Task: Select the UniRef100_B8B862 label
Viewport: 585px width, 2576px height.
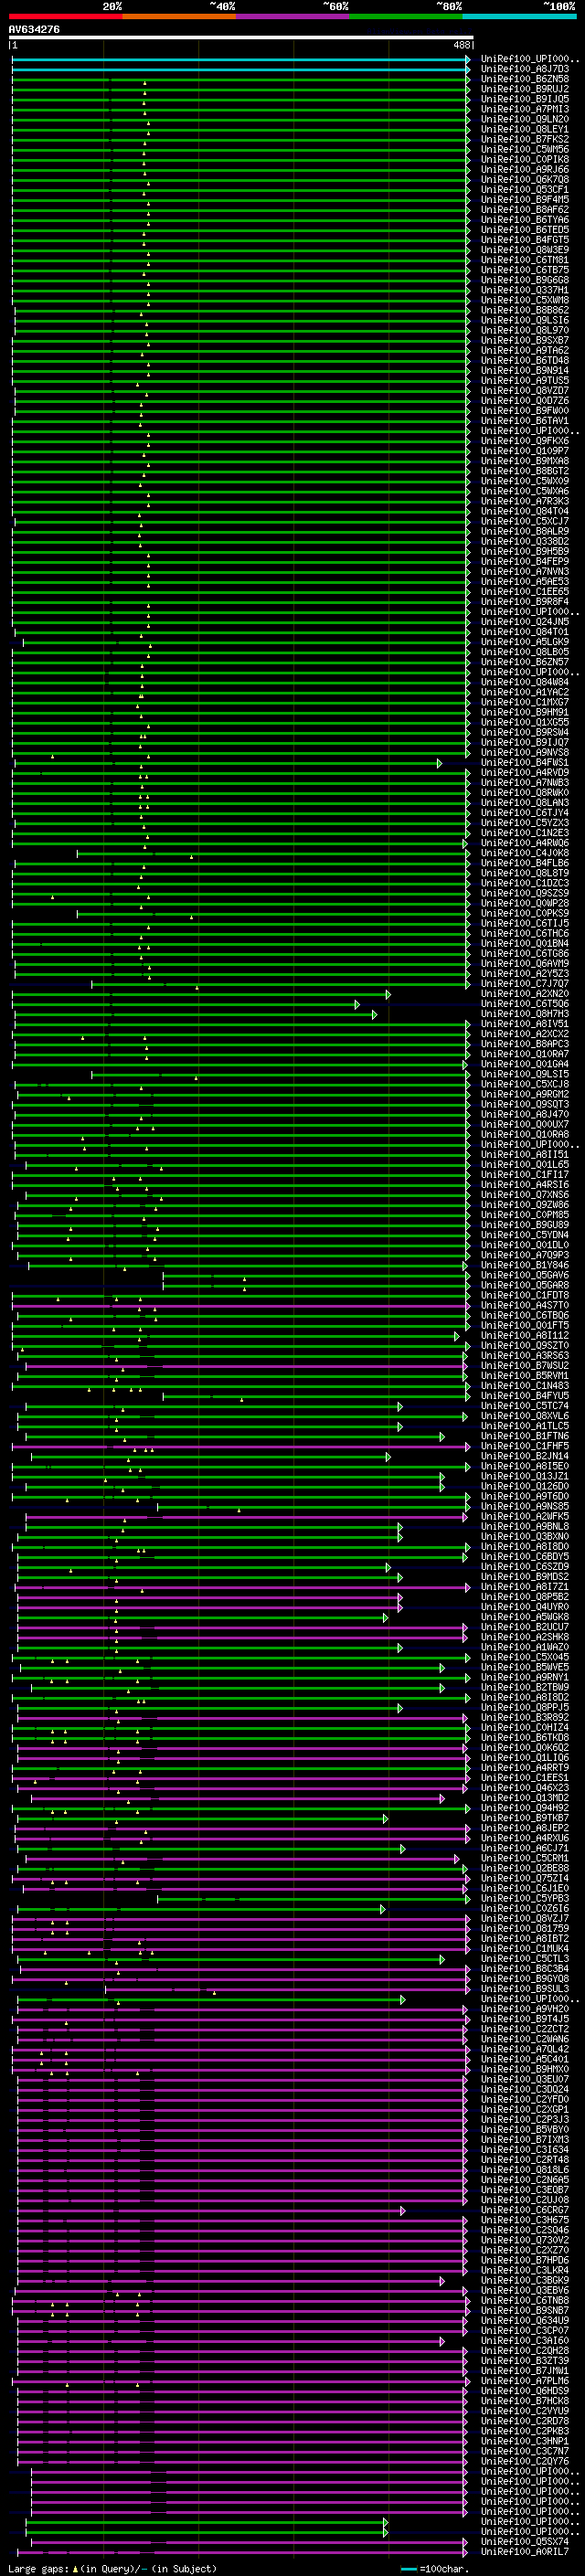Action: tap(525, 310)
